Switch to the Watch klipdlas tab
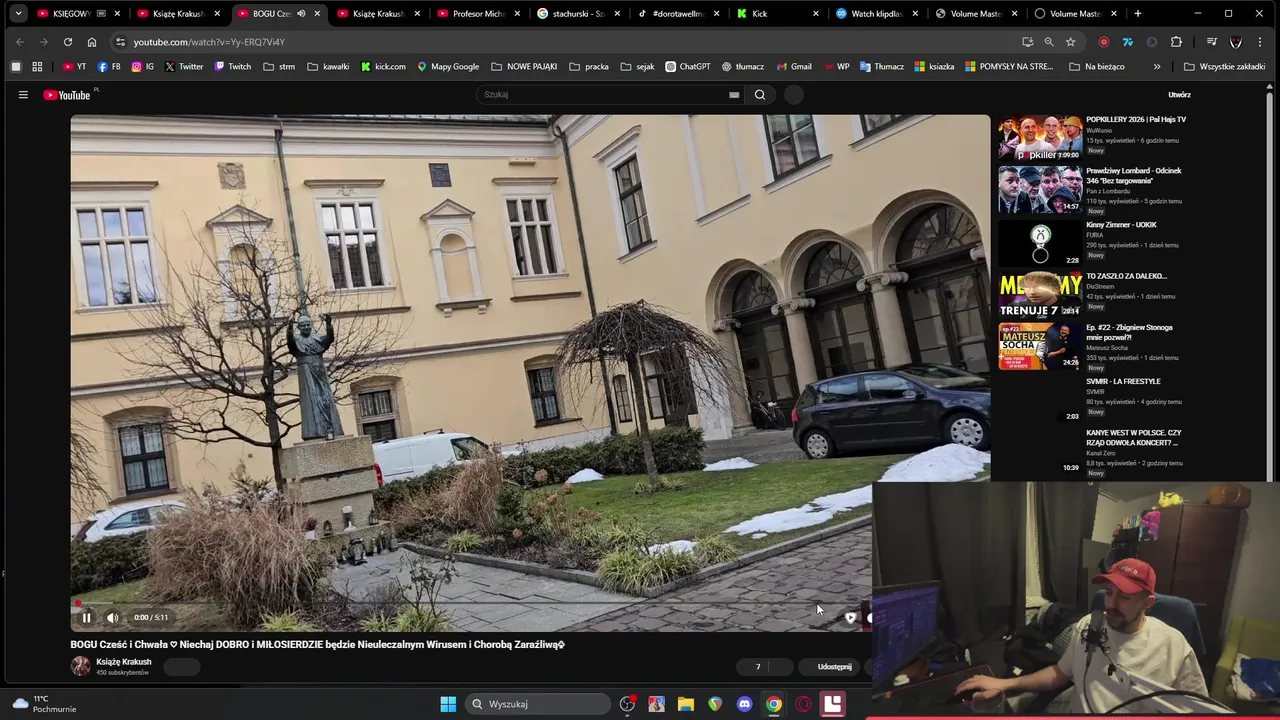 (877, 14)
